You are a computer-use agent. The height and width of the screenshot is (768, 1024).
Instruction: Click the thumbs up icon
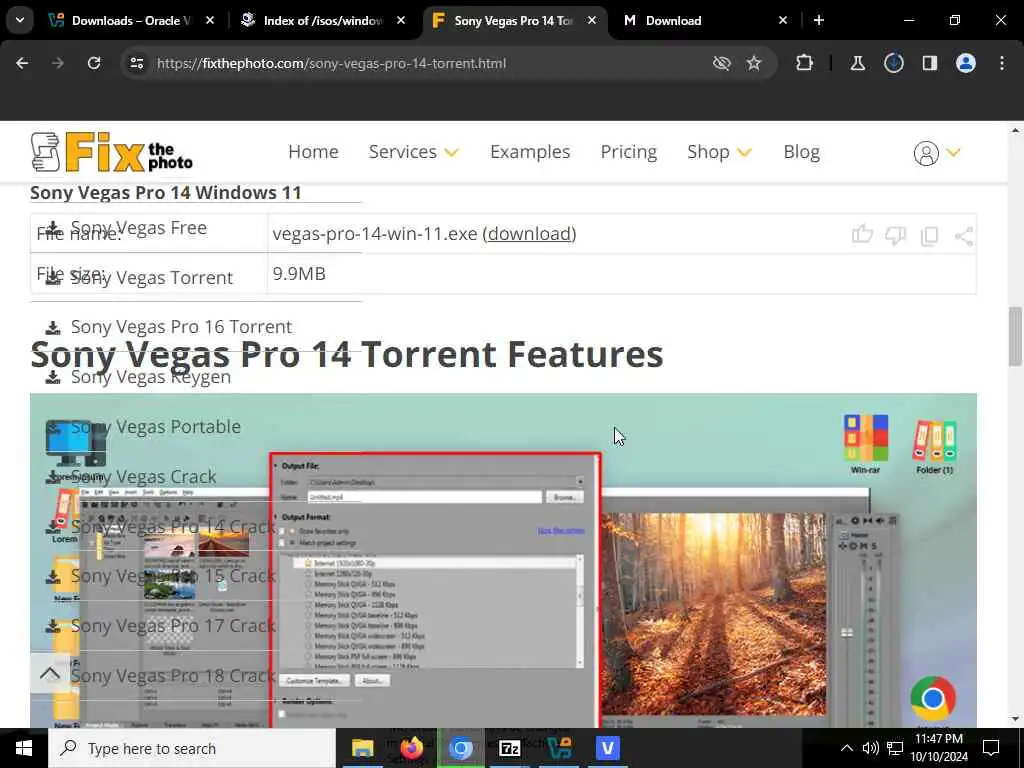click(x=862, y=234)
